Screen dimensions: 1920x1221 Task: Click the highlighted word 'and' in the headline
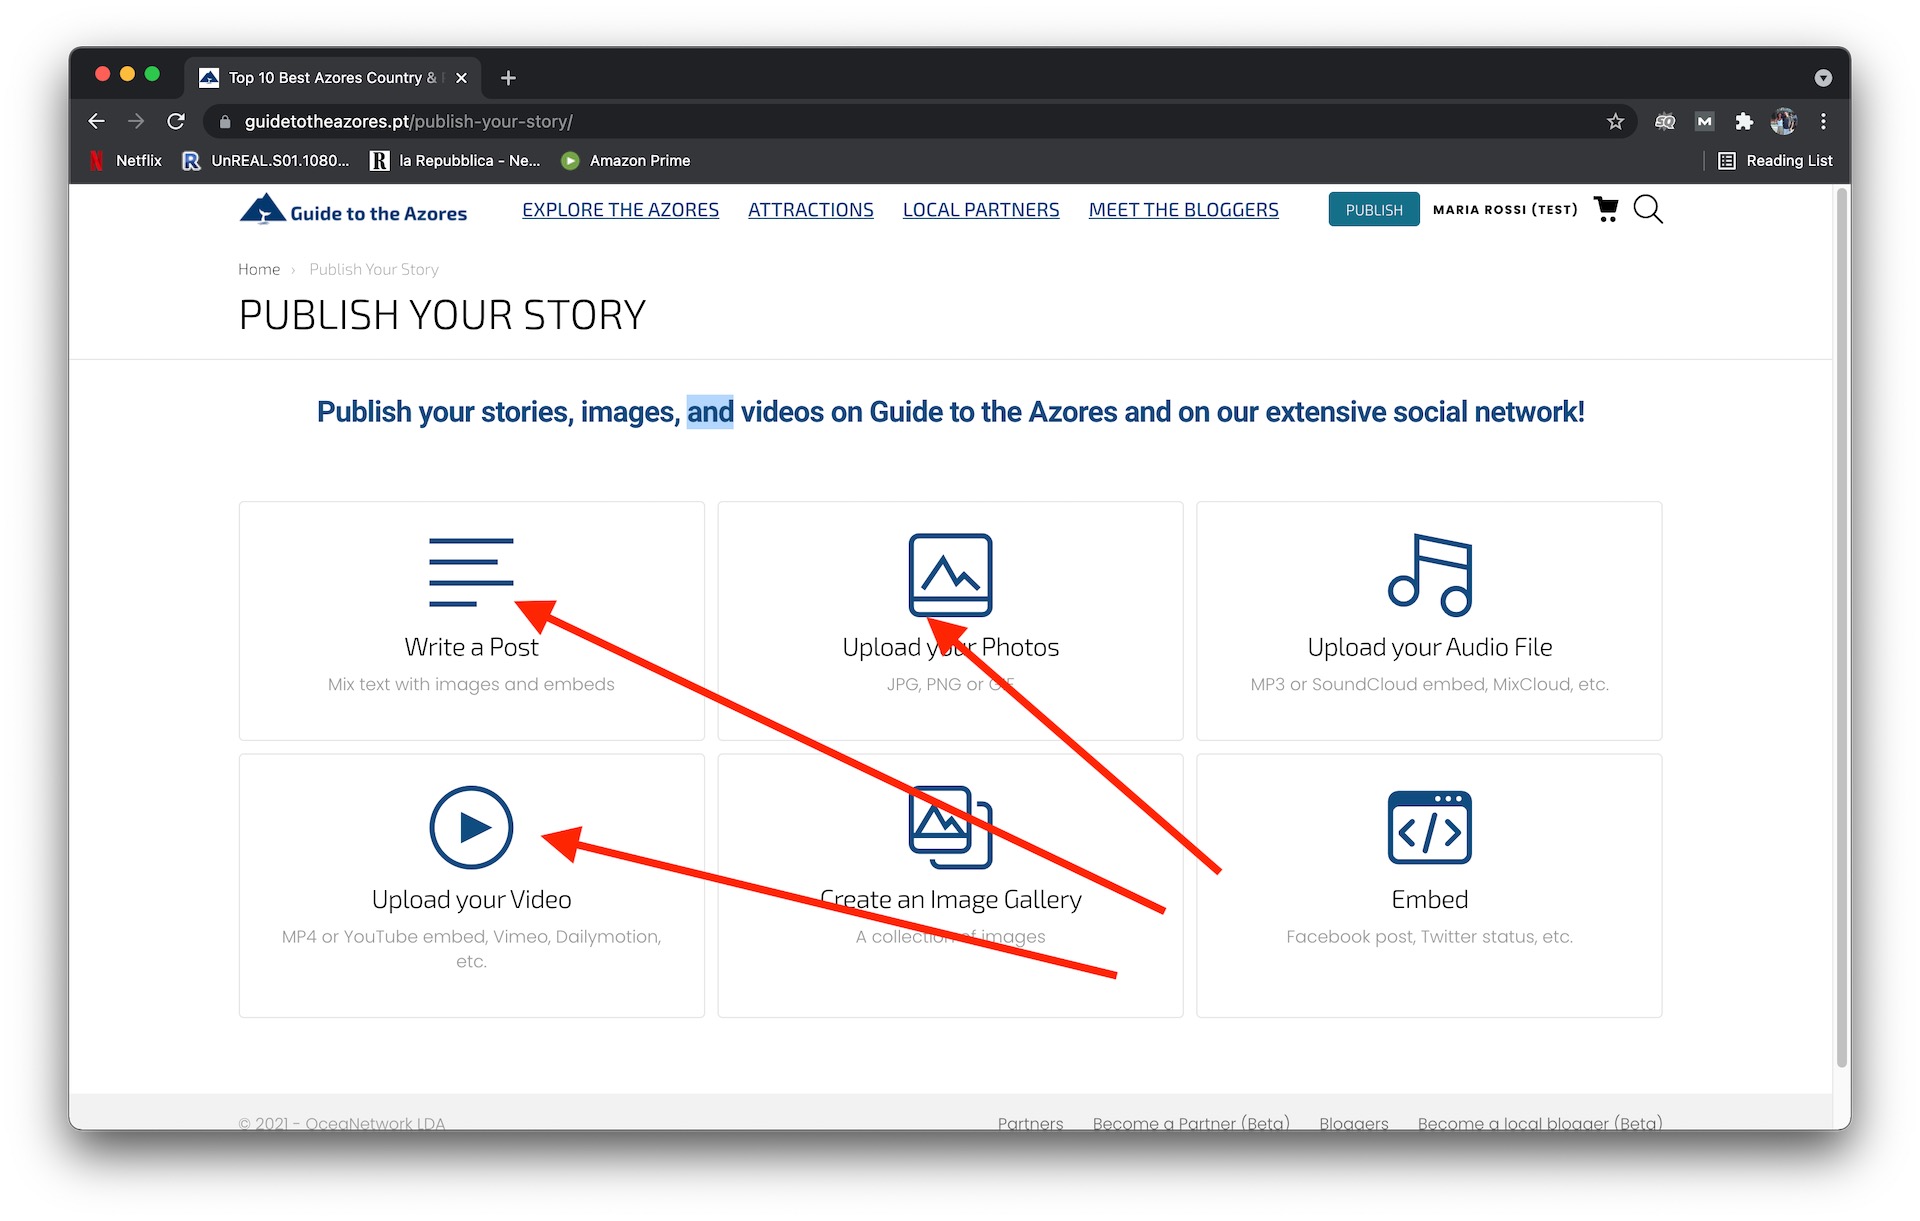(x=710, y=411)
